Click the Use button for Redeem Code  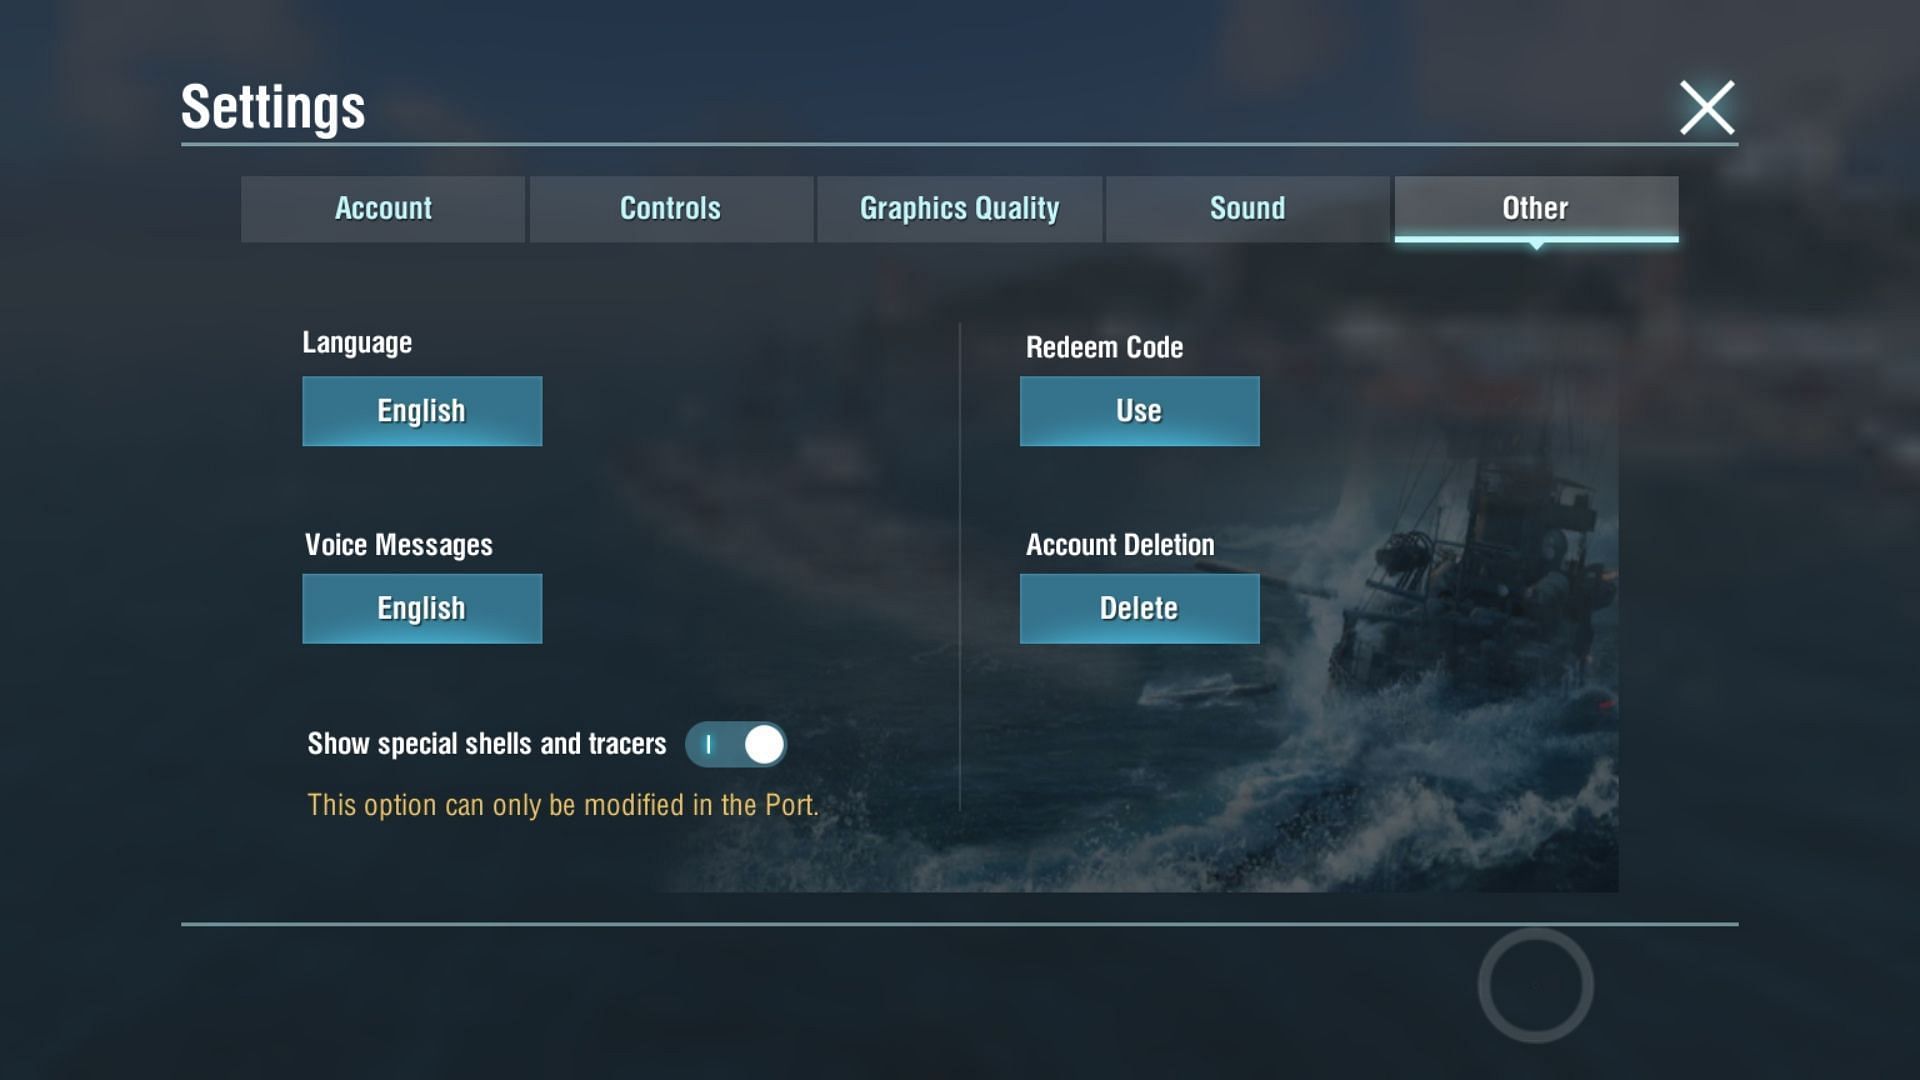click(x=1138, y=410)
